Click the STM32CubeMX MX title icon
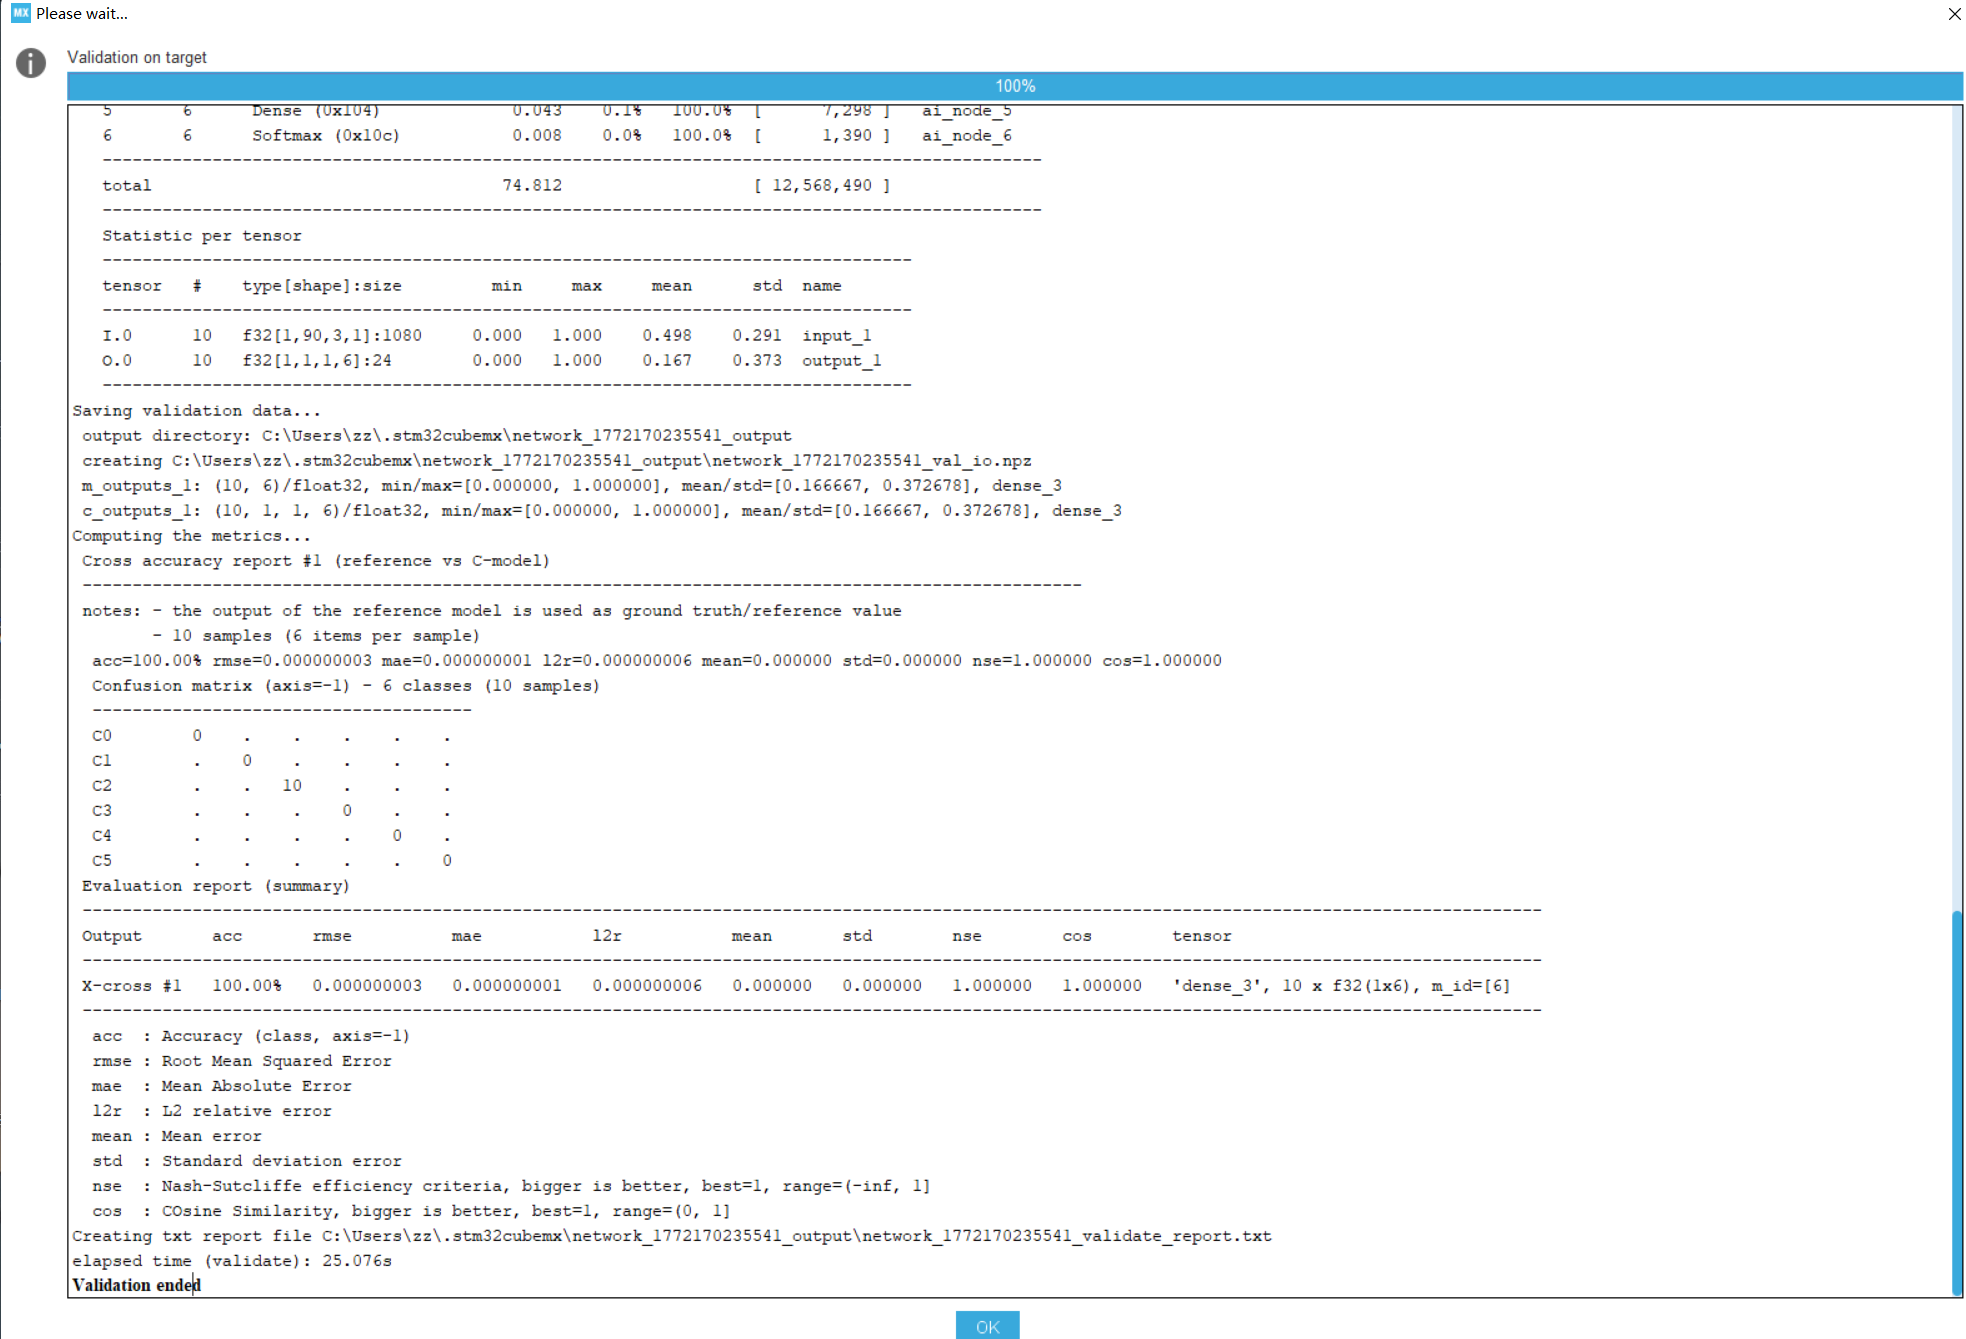1966x1339 pixels. [20, 13]
